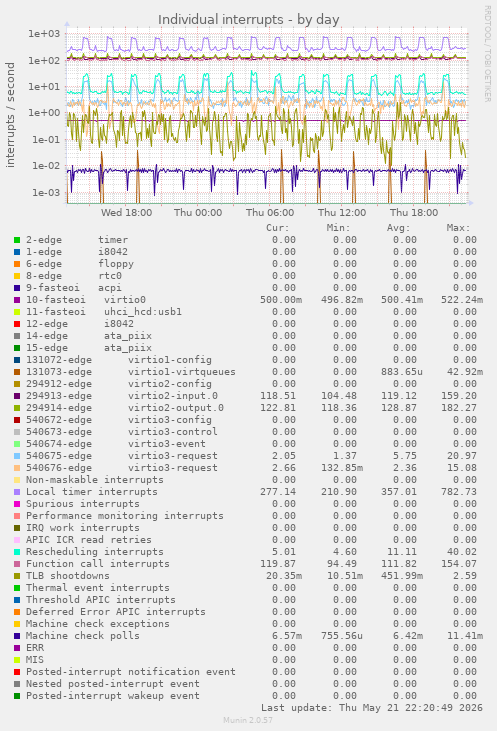Viewport: 497px width, 731px height.
Task: Click the 'Last update' timestamp text
Action: pyautogui.click(x=372, y=708)
